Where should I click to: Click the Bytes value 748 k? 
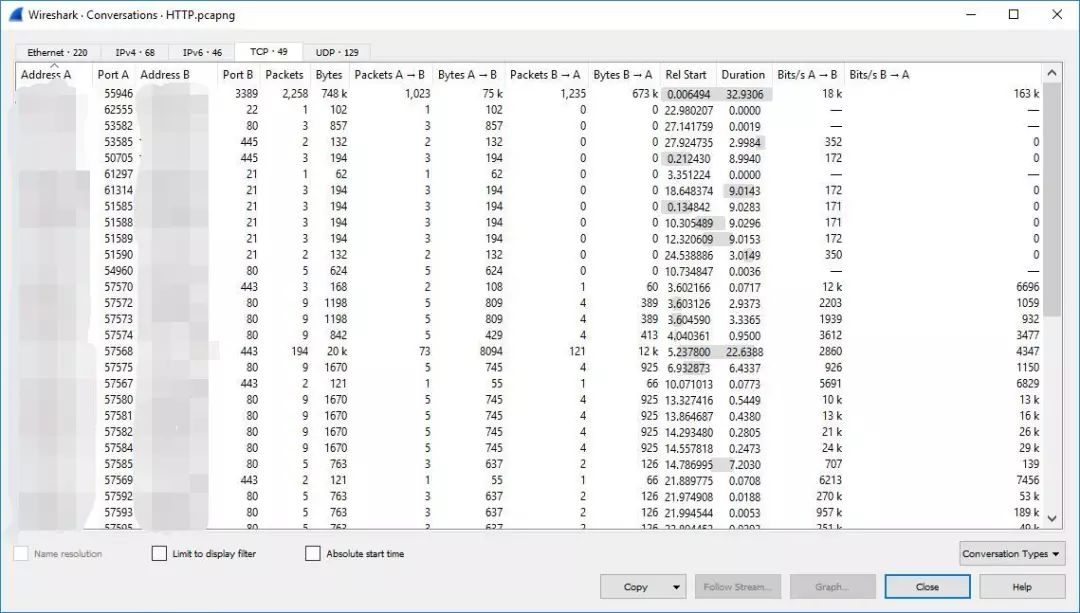coord(334,94)
